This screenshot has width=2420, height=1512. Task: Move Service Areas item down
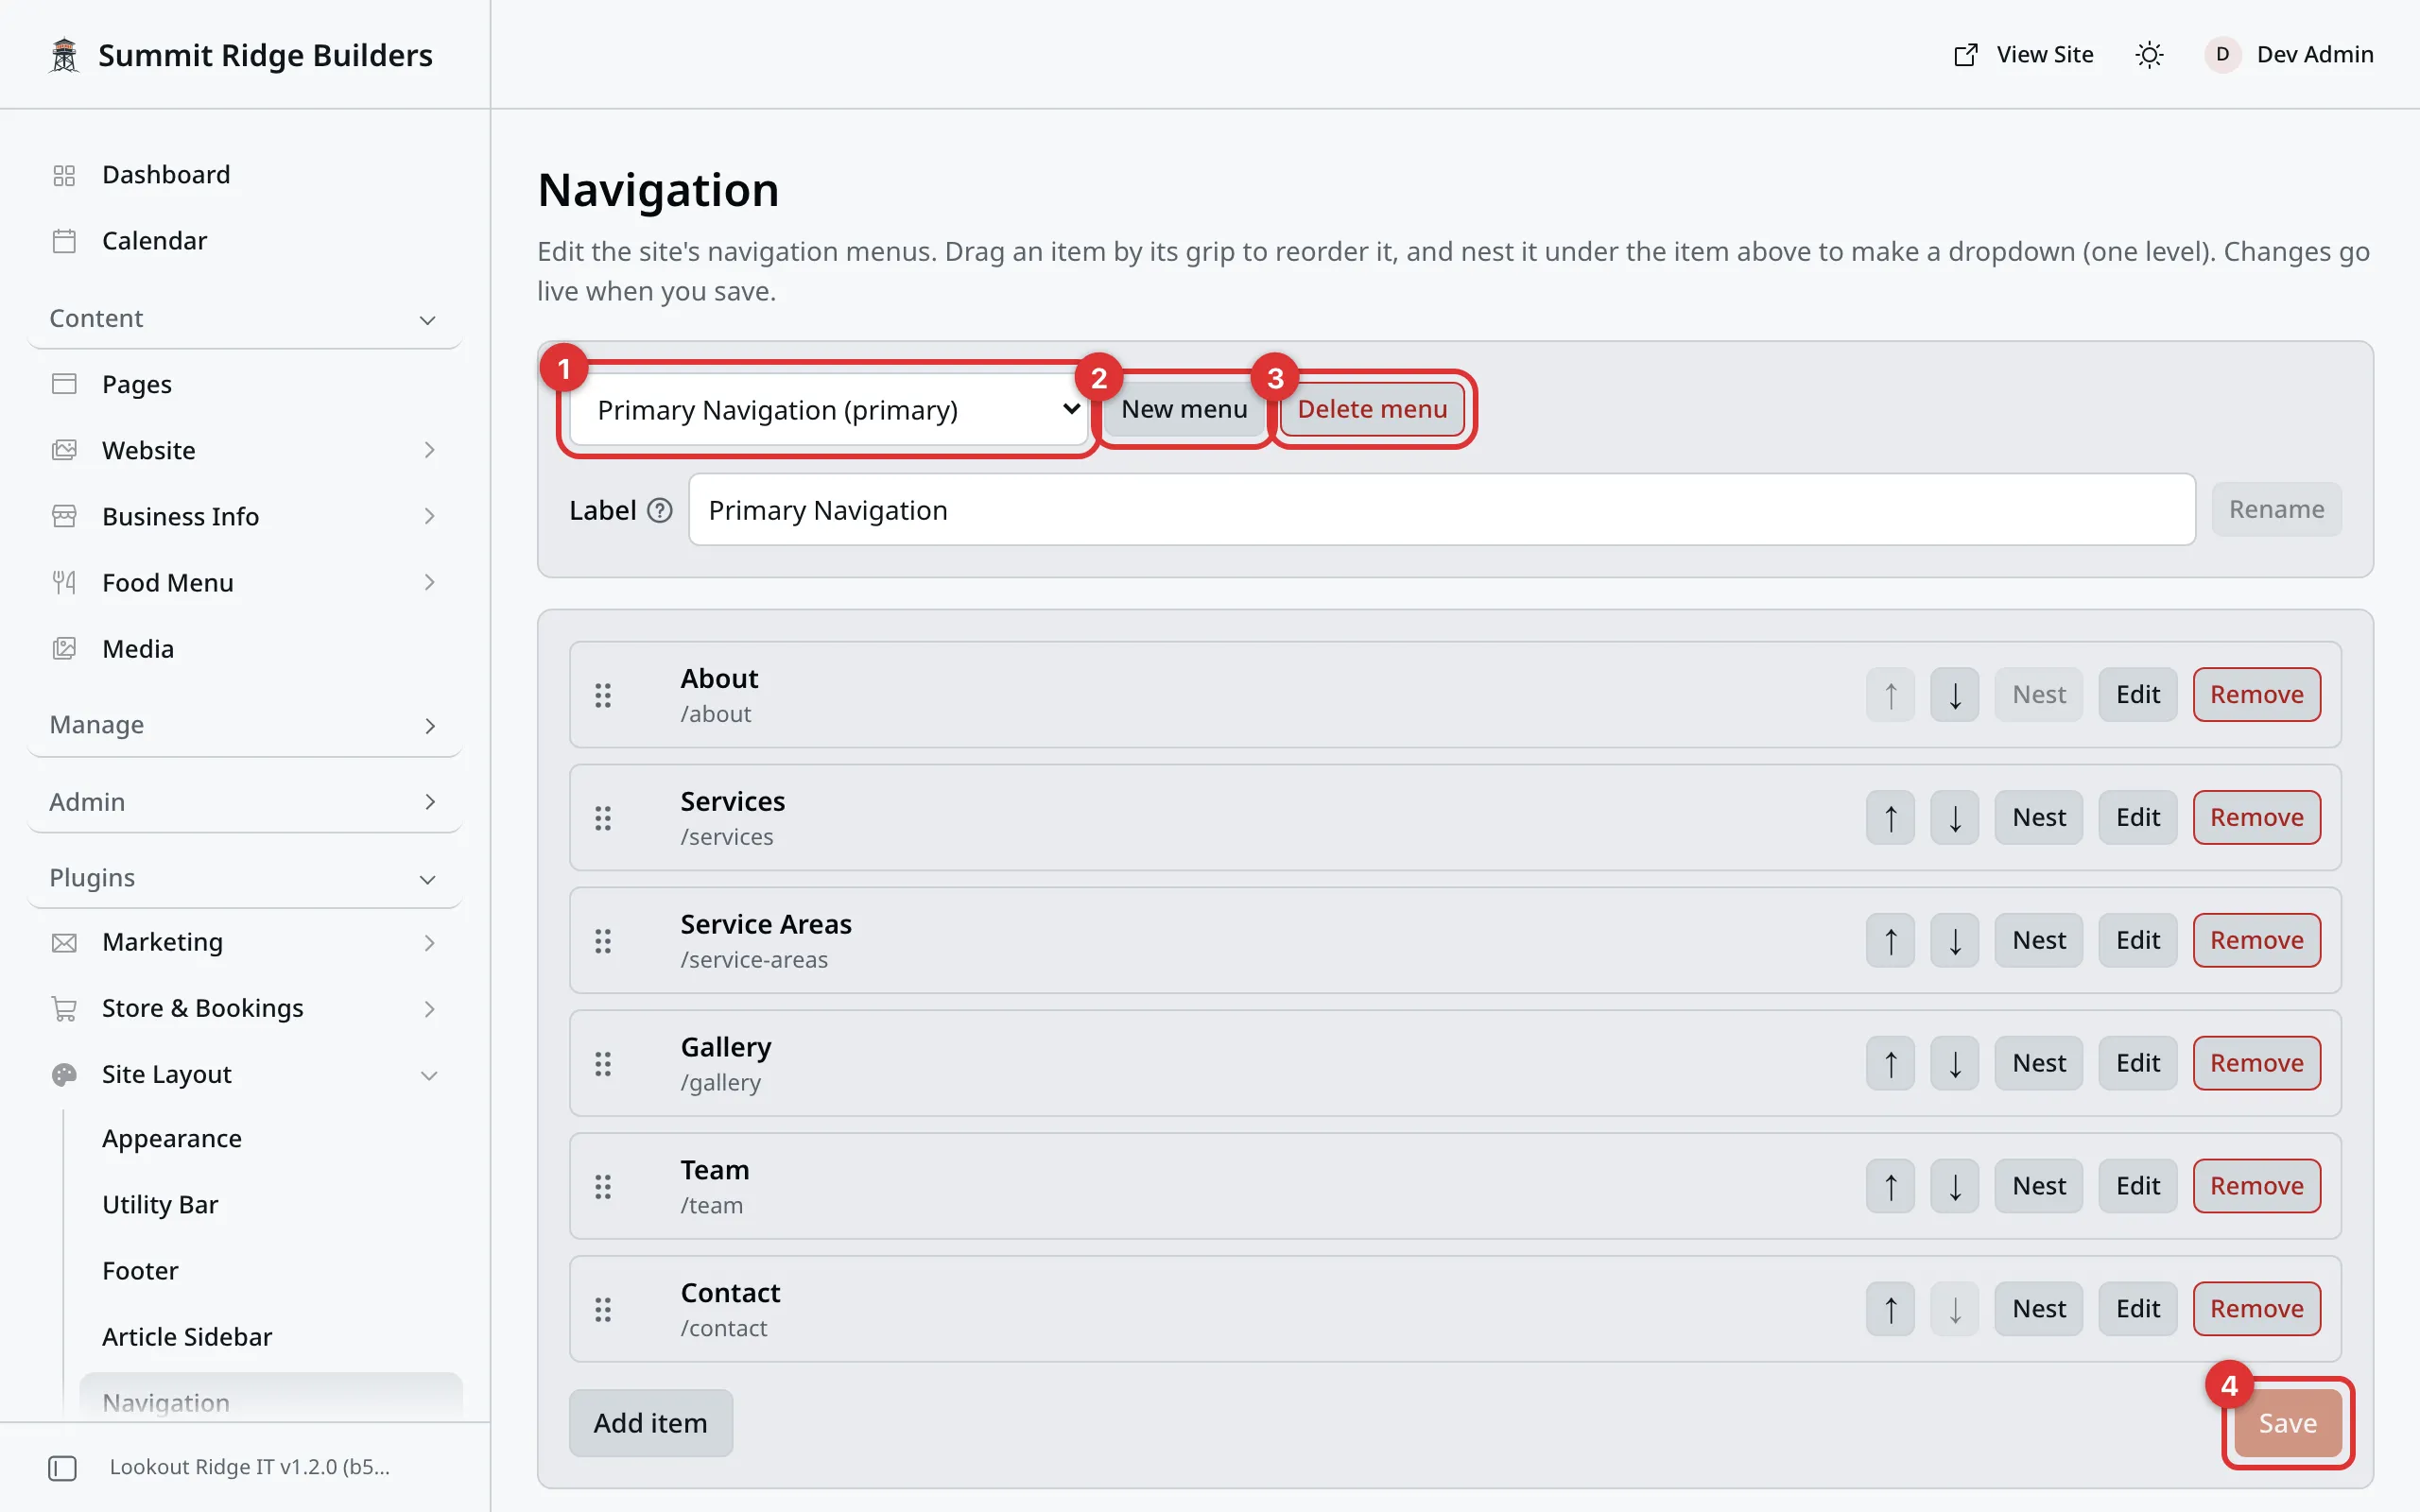pos(1954,941)
